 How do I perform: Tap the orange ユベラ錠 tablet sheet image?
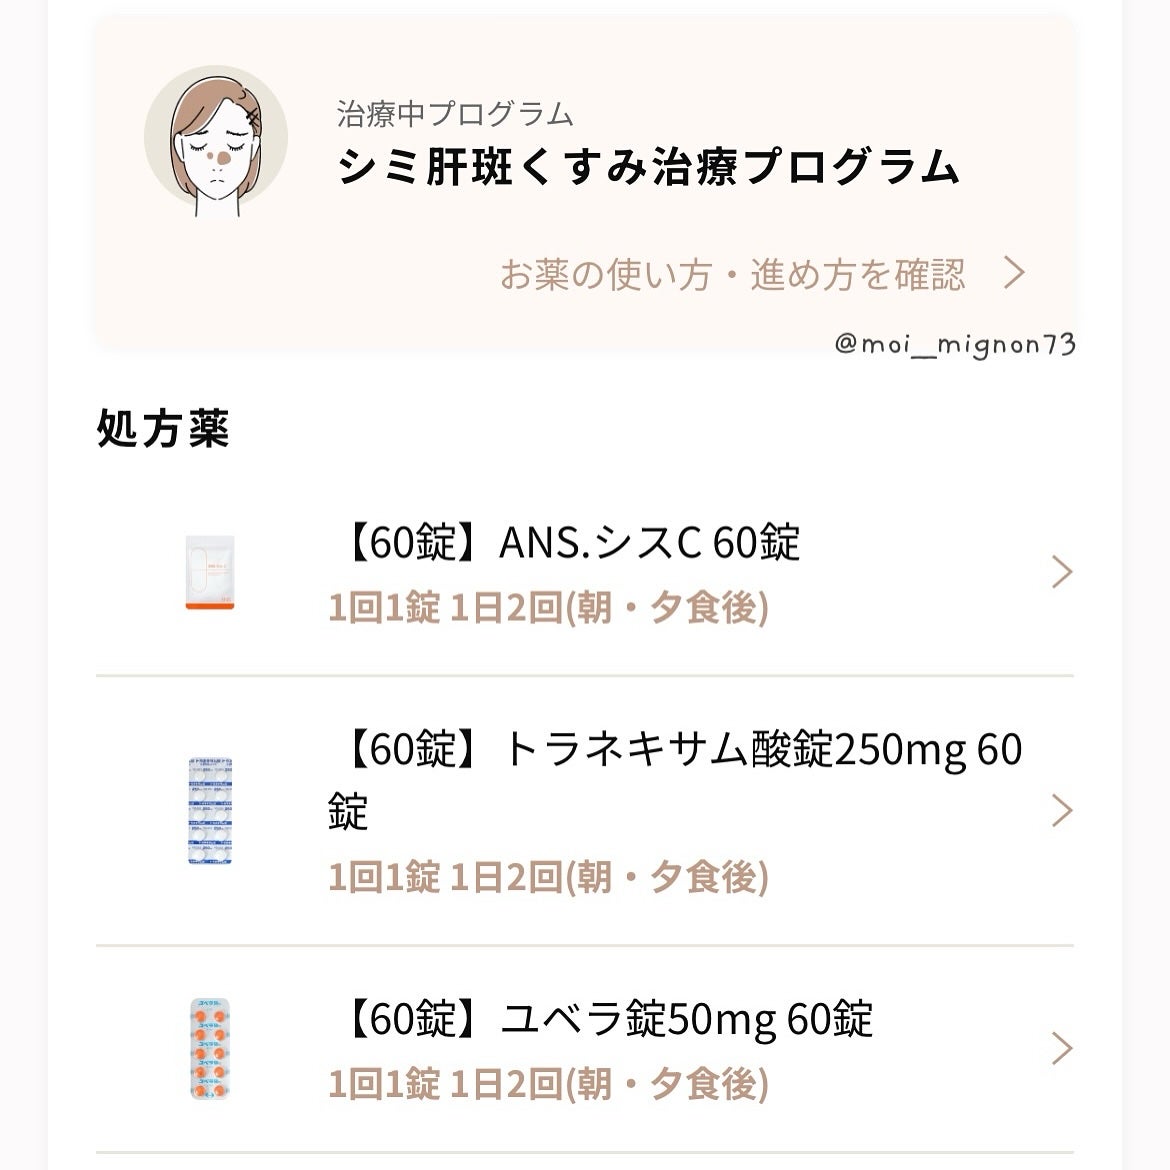click(x=210, y=1048)
